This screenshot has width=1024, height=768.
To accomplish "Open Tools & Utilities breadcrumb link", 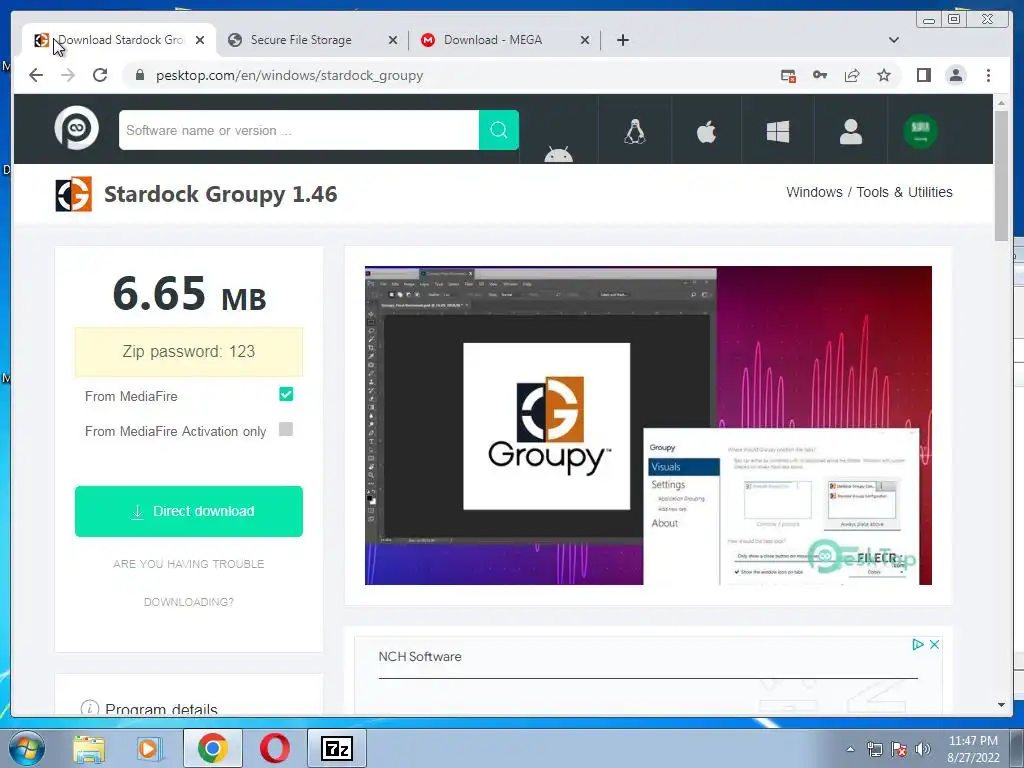I will pyautogui.click(x=904, y=192).
